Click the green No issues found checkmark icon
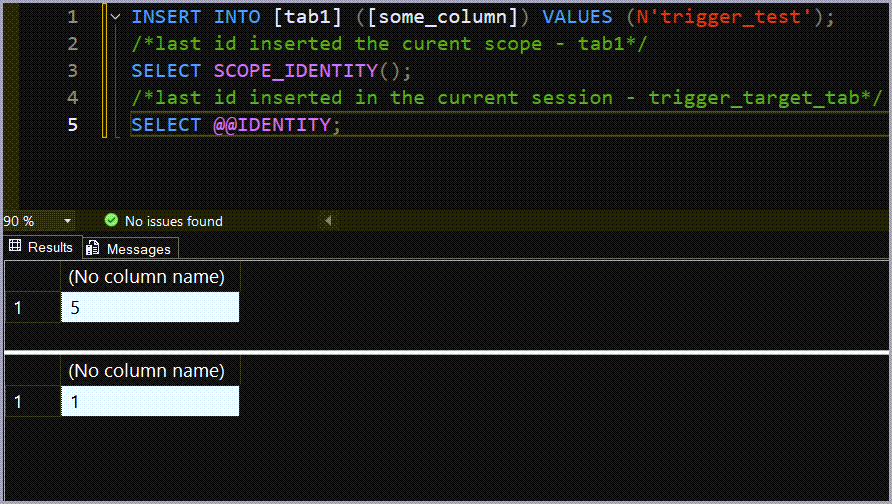The width and height of the screenshot is (892, 504). point(112,220)
